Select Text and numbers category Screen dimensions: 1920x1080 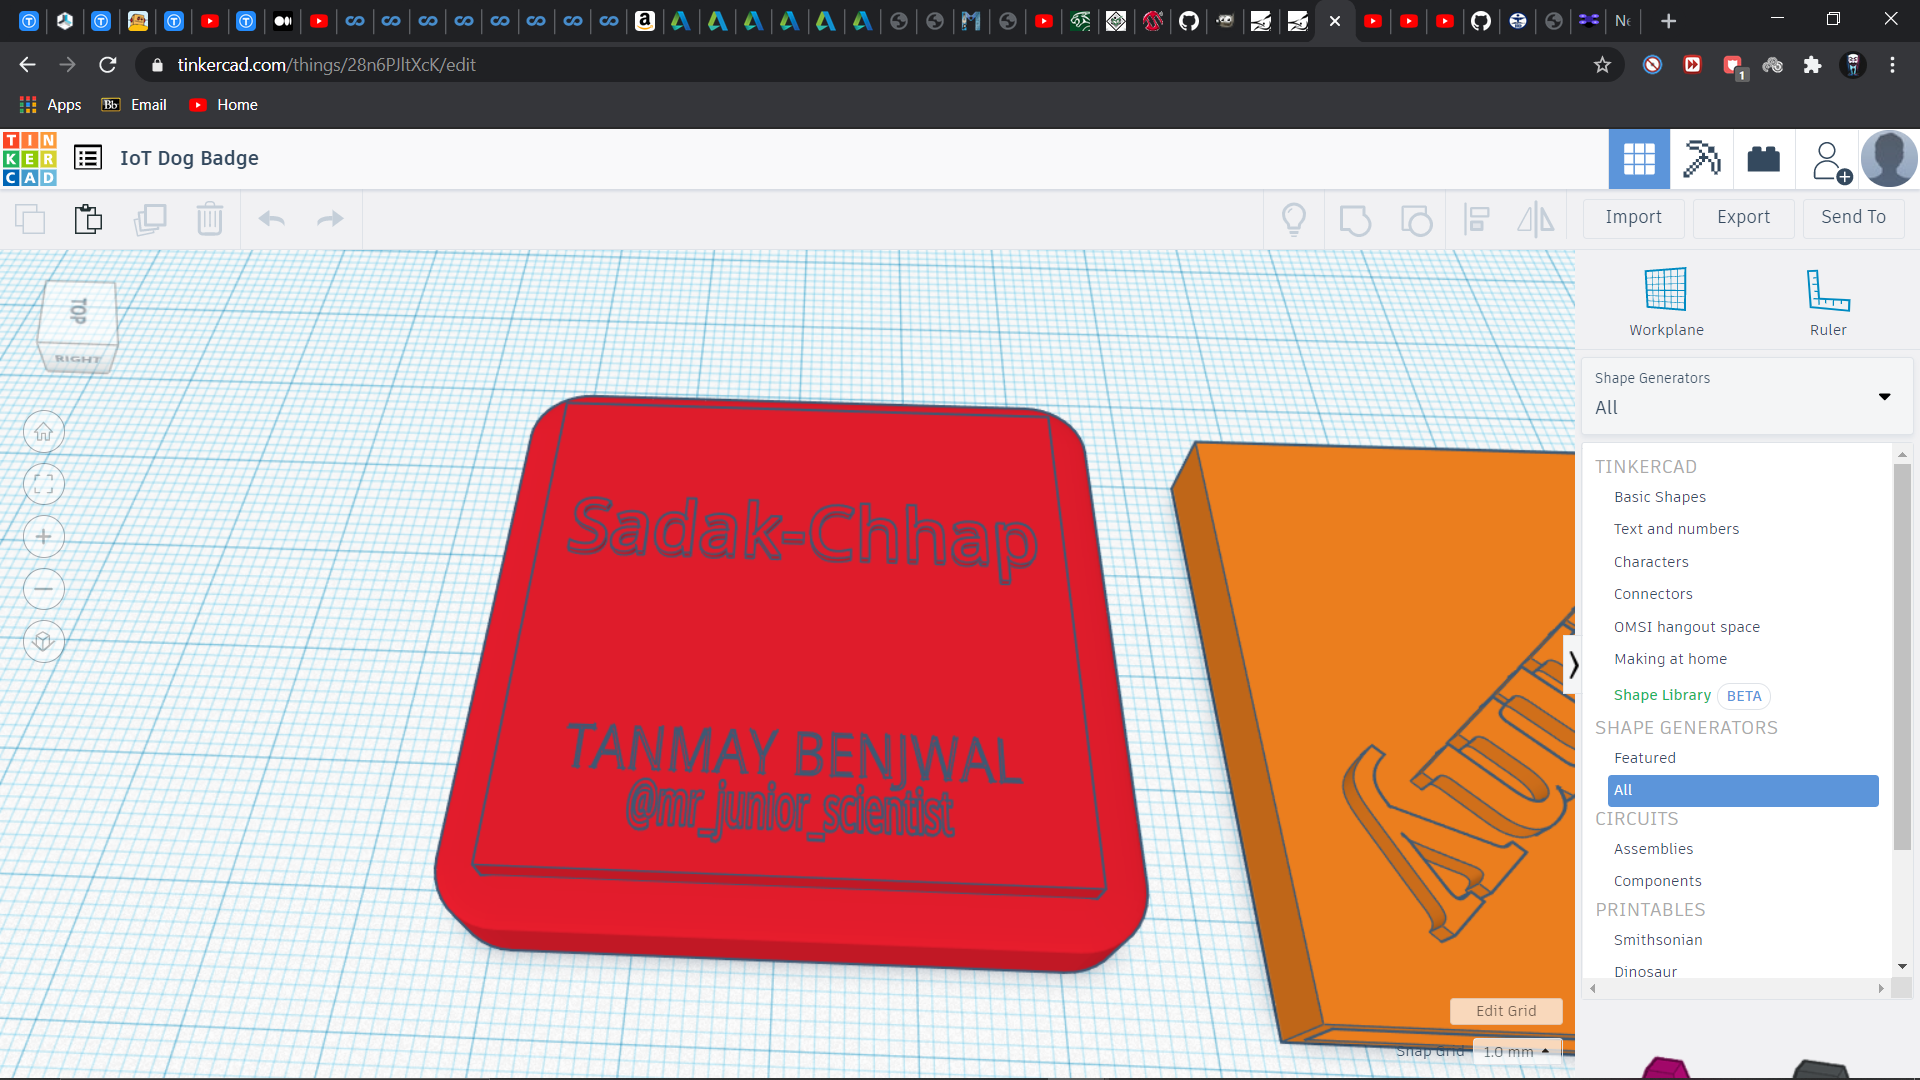(1676, 529)
